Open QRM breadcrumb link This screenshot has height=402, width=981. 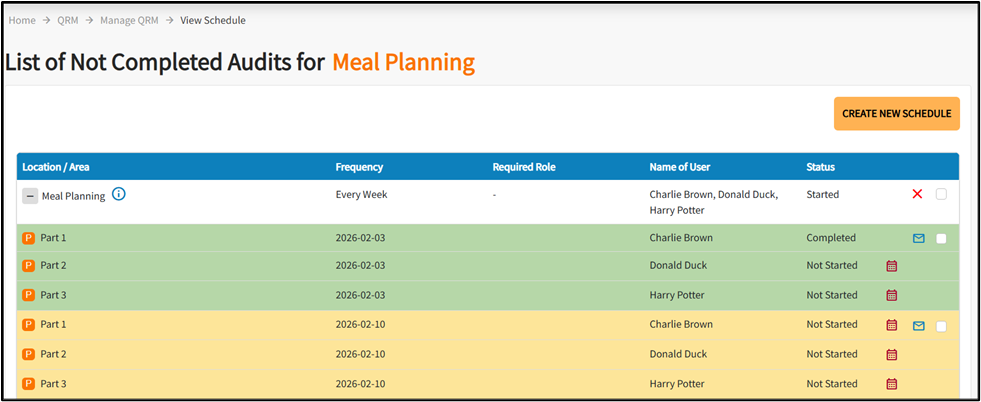click(67, 20)
